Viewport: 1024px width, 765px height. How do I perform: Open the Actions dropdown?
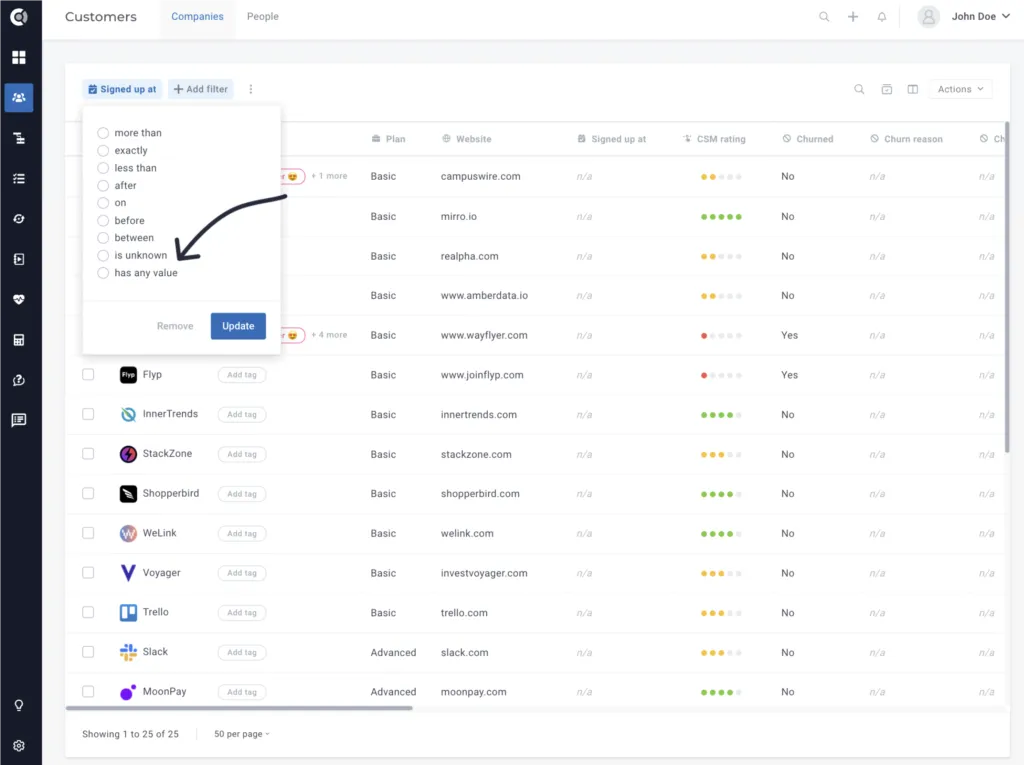pos(960,90)
